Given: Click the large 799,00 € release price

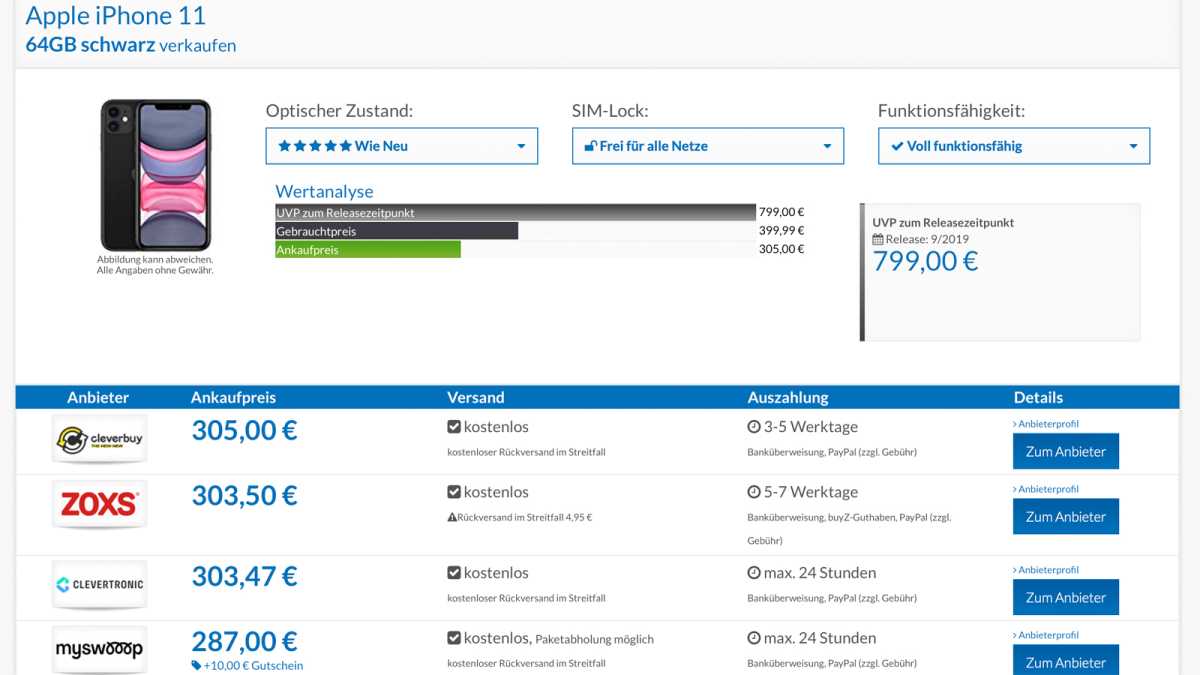Looking at the screenshot, I should pyautogui.click(x=925, y=261).
